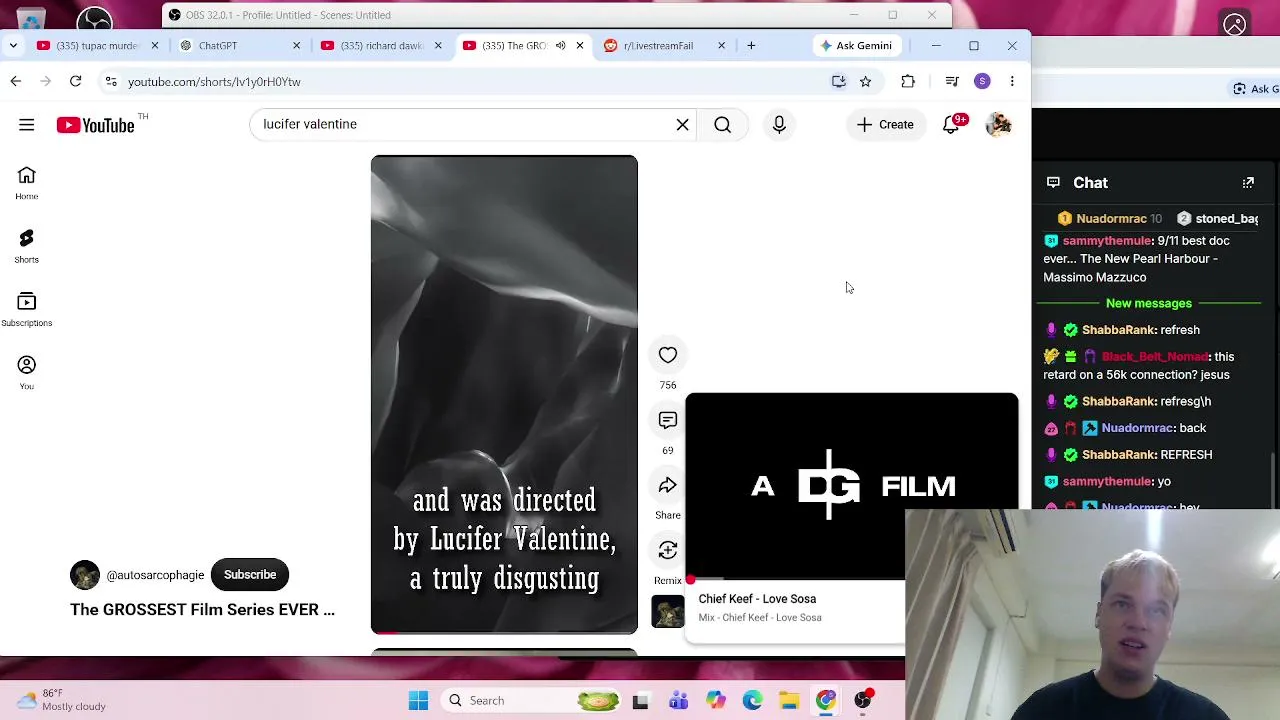1280x720 pixels.
Task: Click the Nuadormrac gifter leaderboard entry
Action: pos(1110,219)
